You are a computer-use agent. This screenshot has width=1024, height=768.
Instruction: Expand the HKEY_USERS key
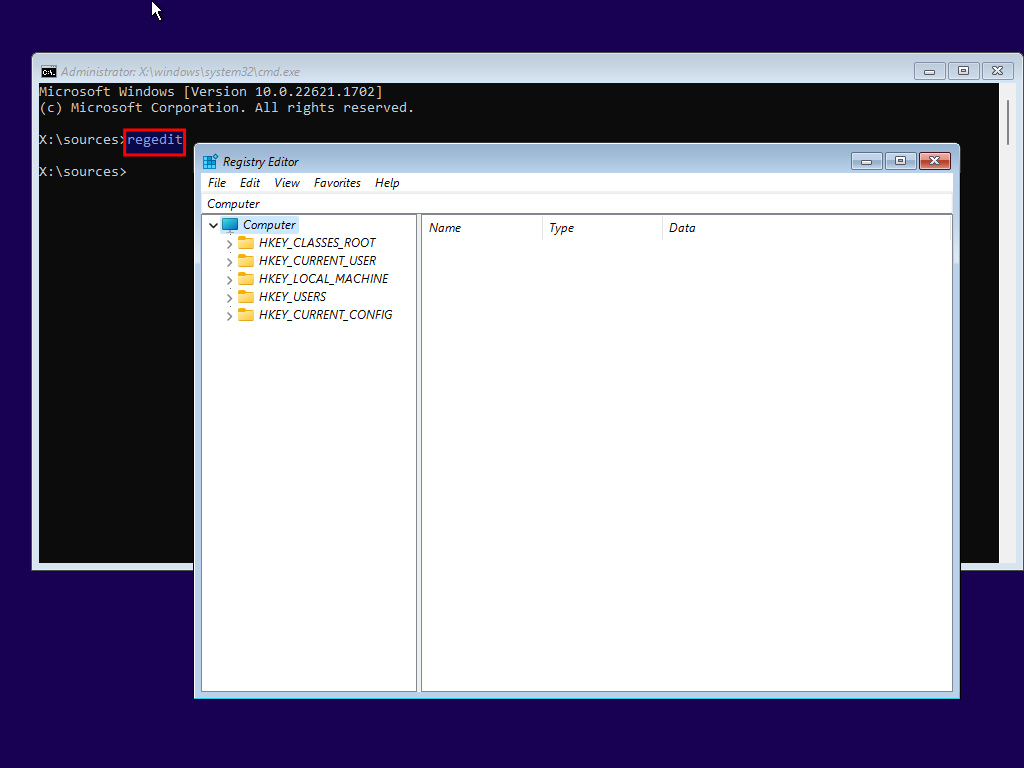coord(229,298)
